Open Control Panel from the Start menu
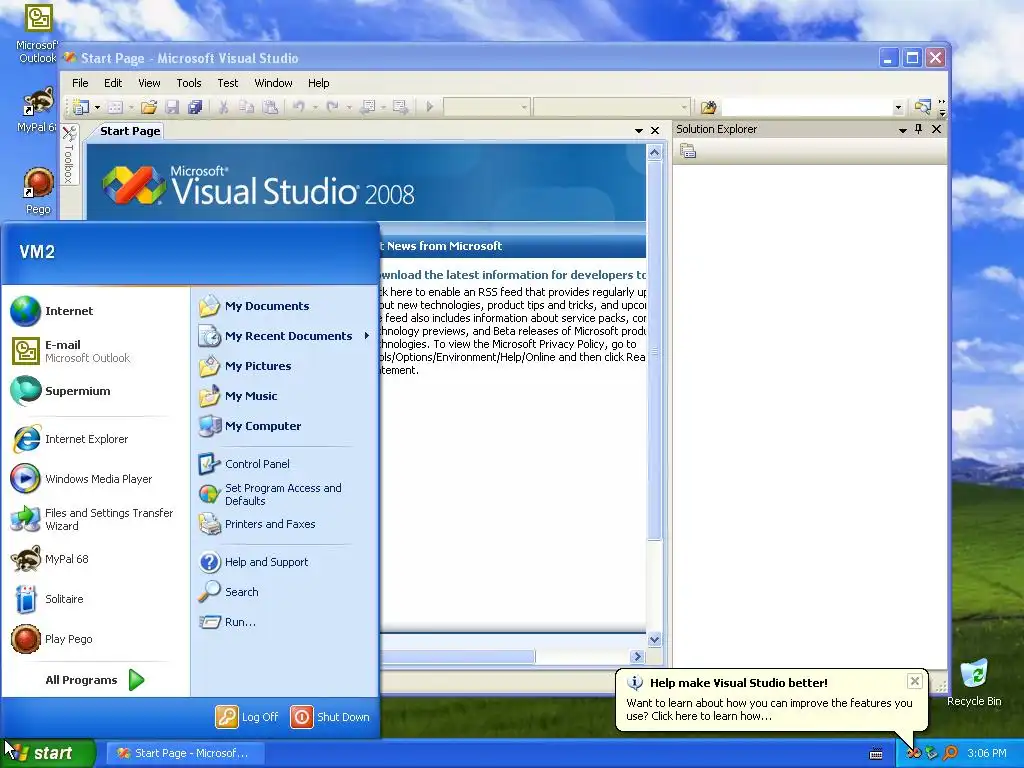 (285, 464)
